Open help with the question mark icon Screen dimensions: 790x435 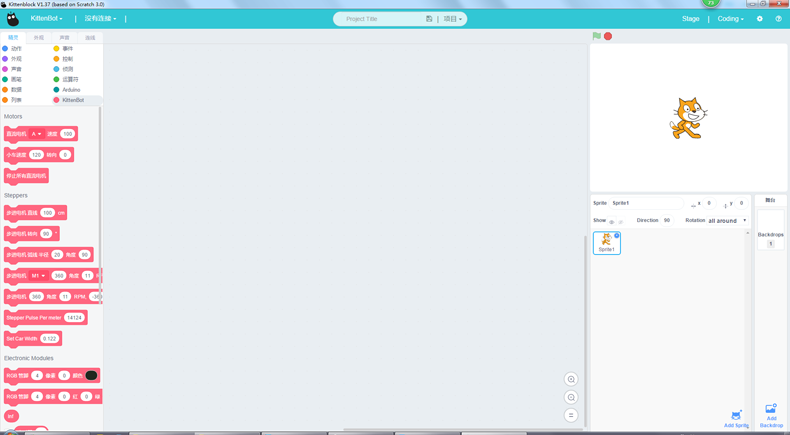[x=778, y=19]
